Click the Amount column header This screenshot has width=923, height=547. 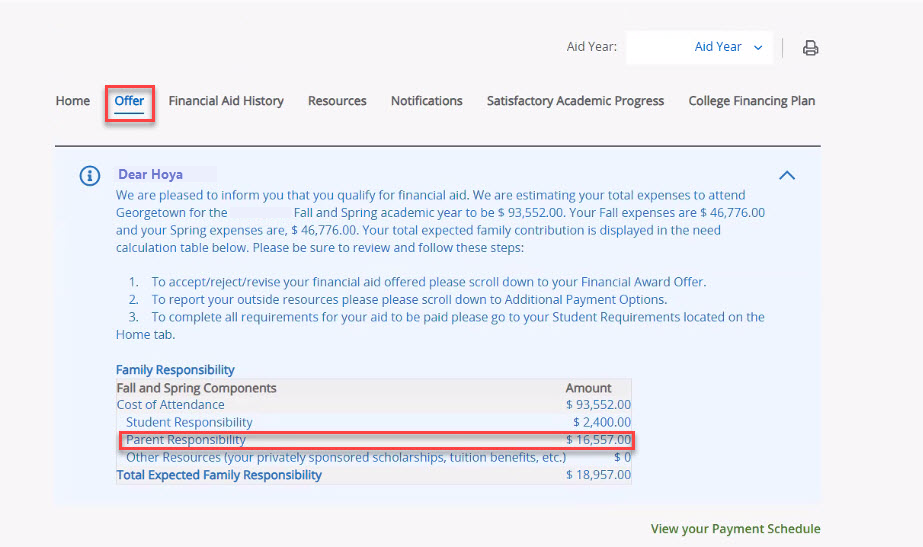pos(588,388)
